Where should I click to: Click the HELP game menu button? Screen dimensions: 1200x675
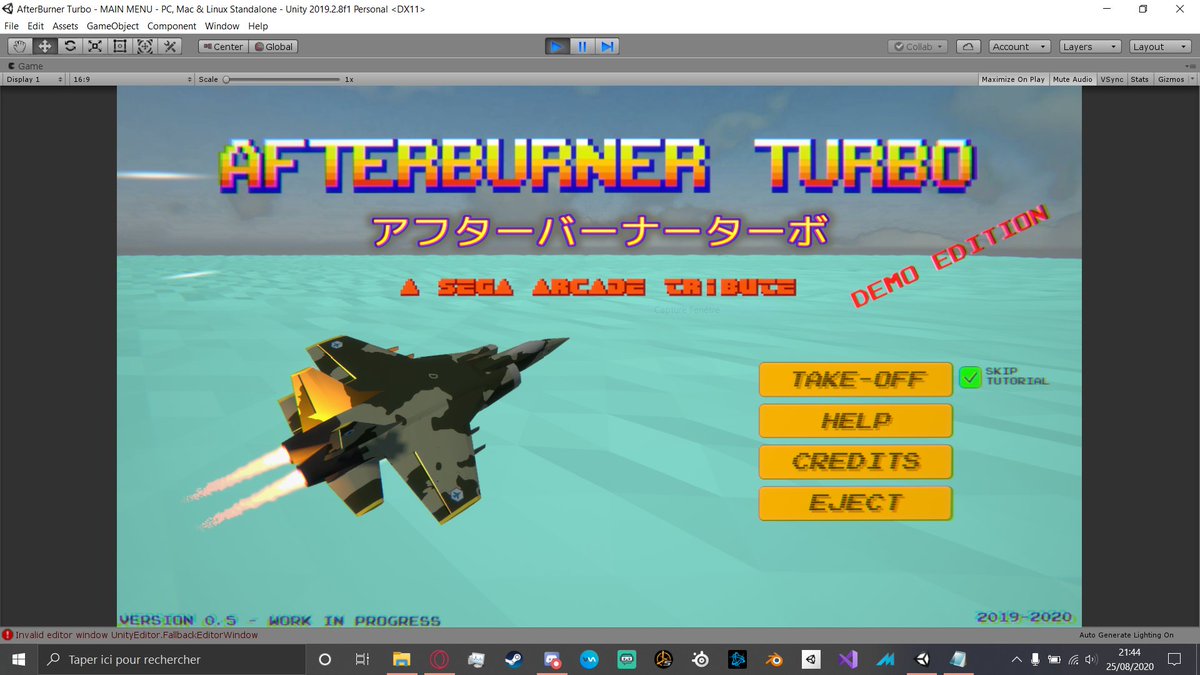pos(856,420)
